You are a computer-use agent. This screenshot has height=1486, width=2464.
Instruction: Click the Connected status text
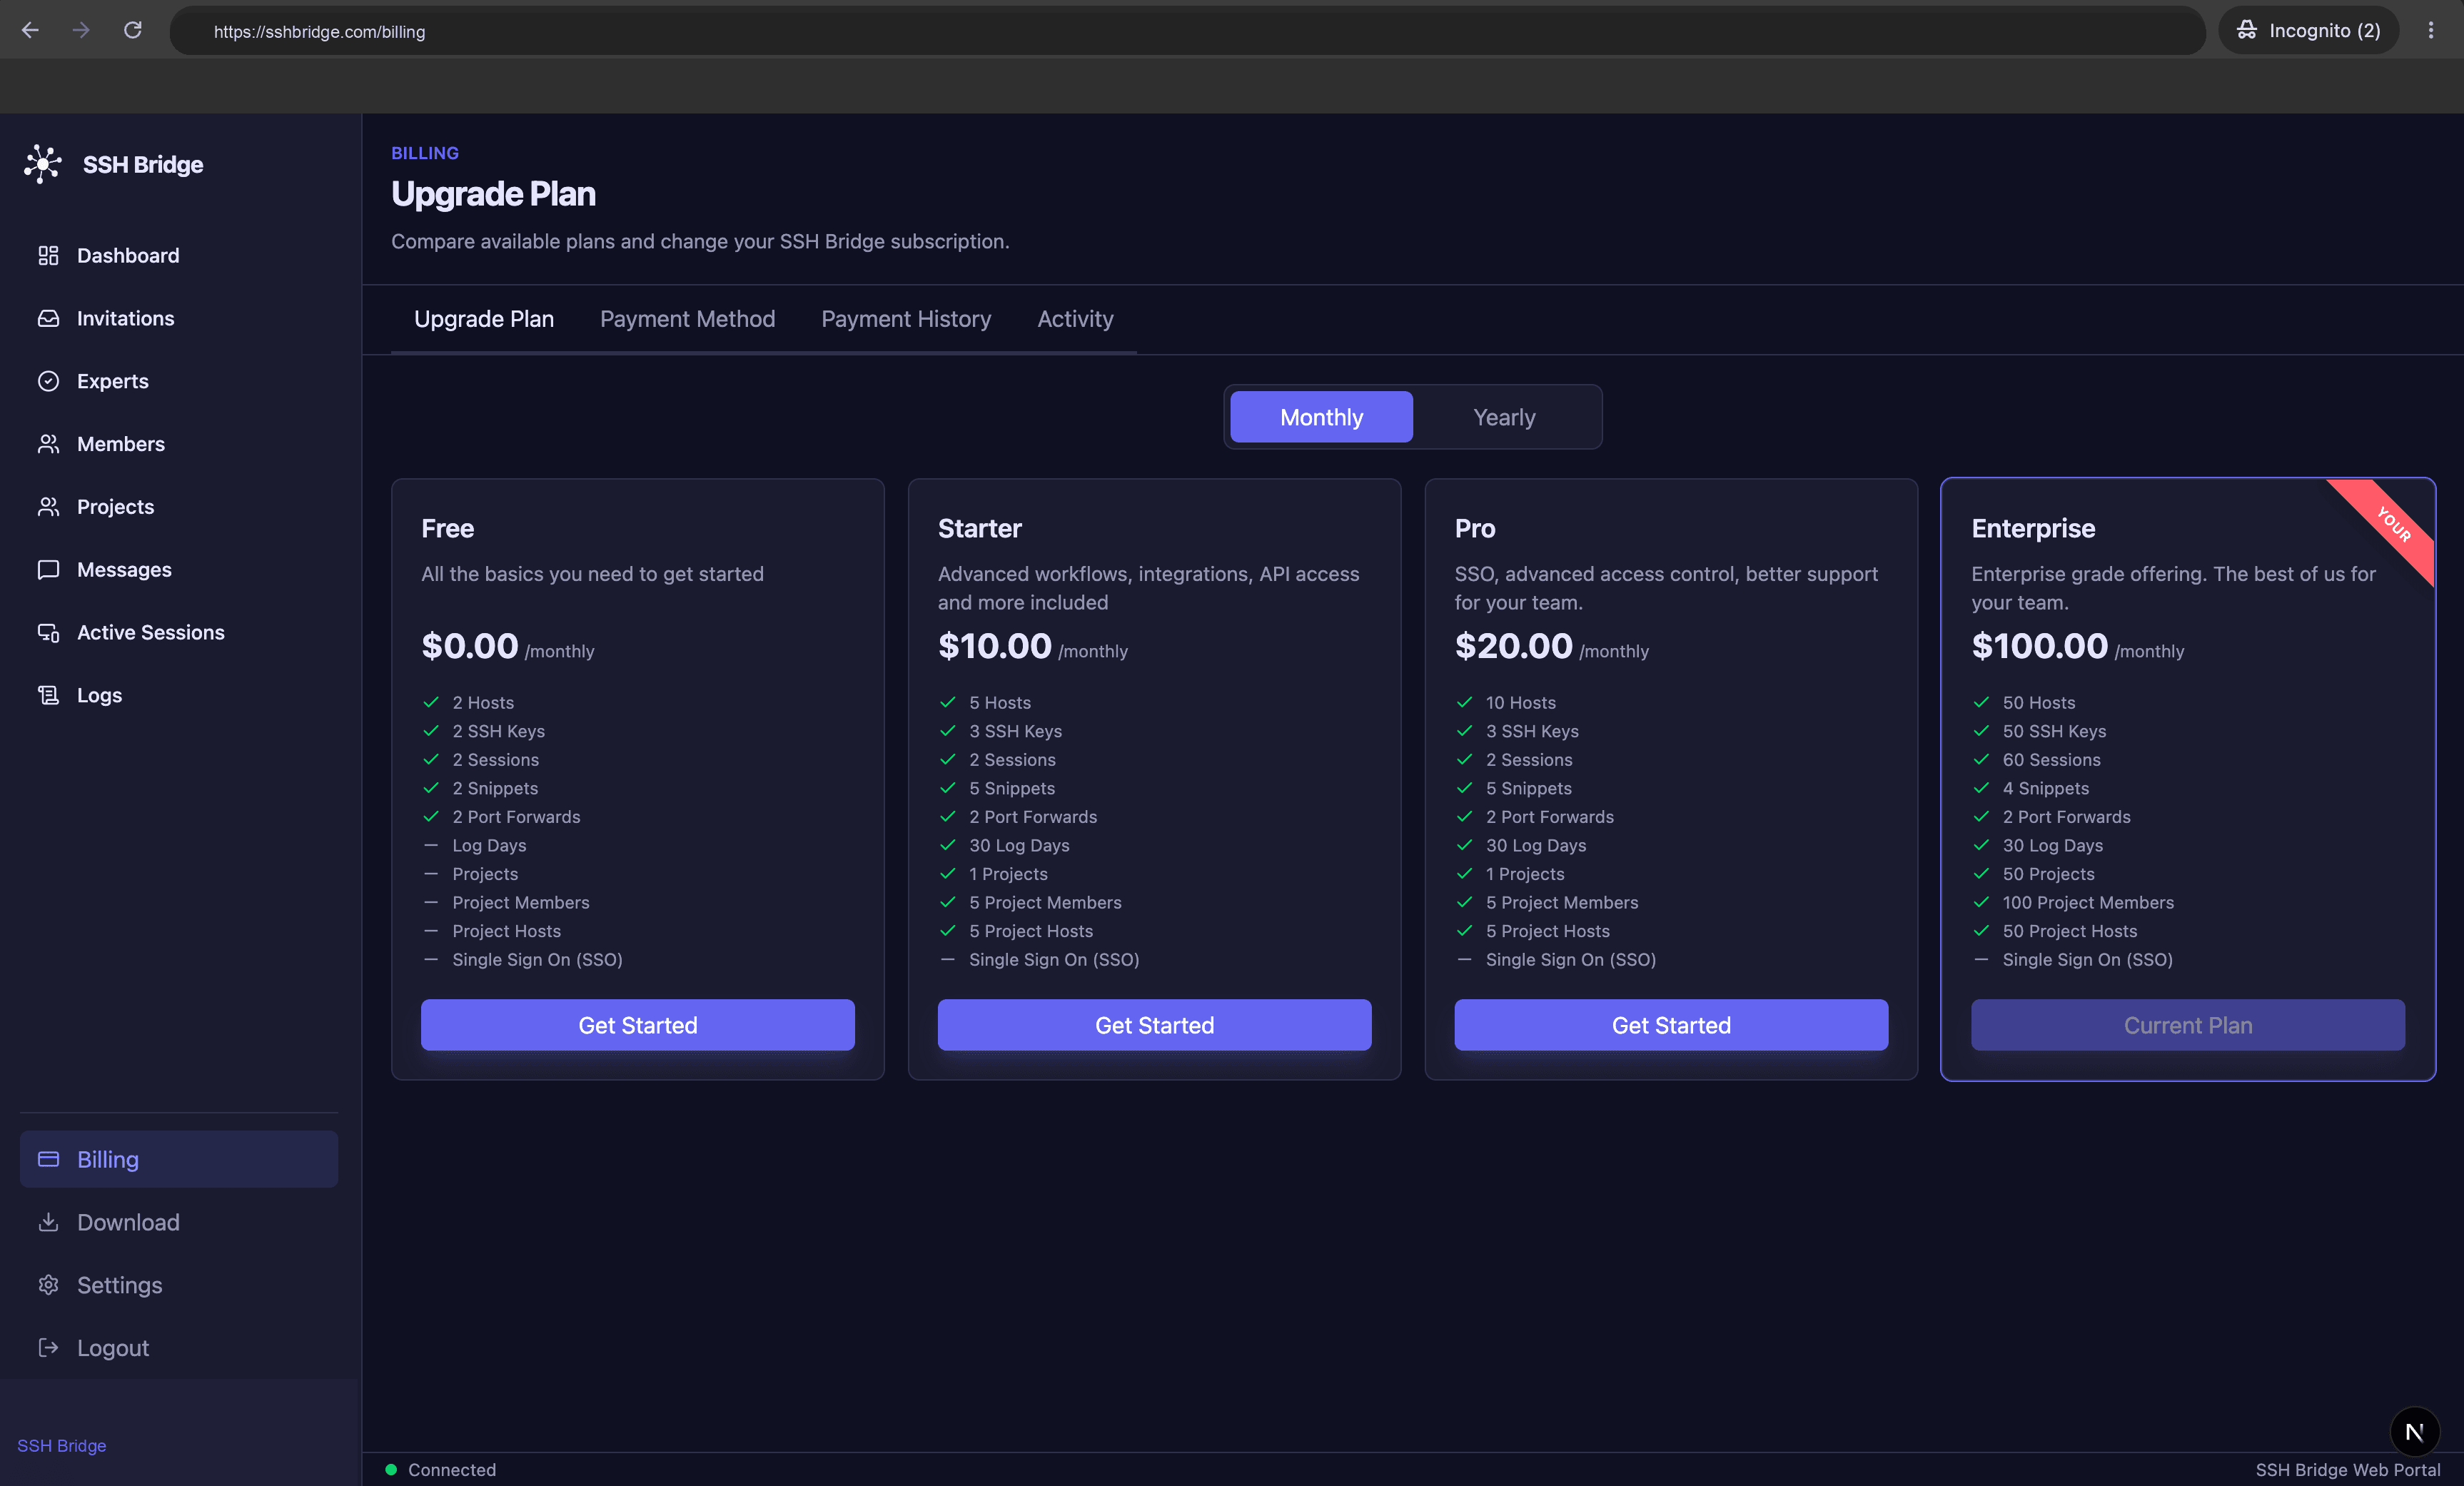[452, 1469]
